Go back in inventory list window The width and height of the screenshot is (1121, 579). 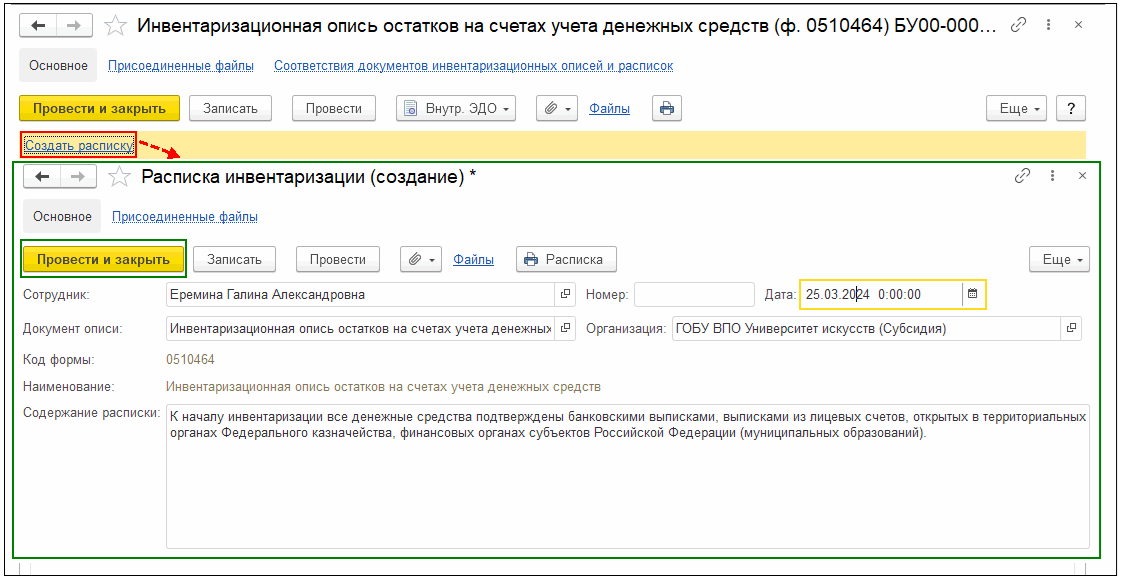click(x=39, y=25)
